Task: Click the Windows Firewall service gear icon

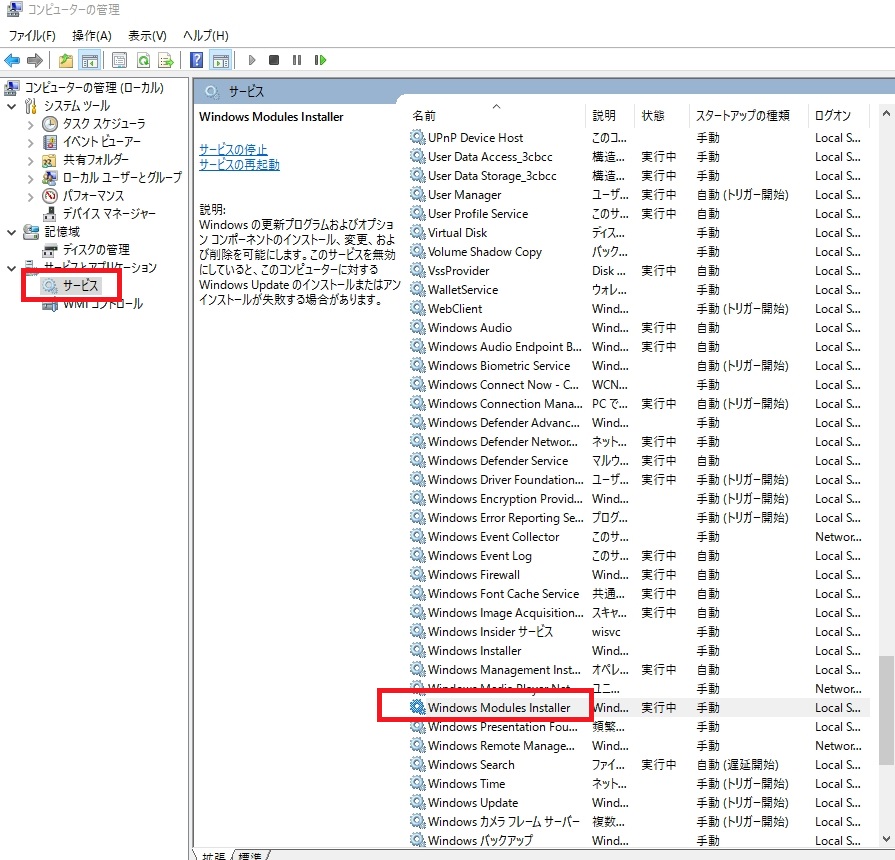Action: point(418,574)
